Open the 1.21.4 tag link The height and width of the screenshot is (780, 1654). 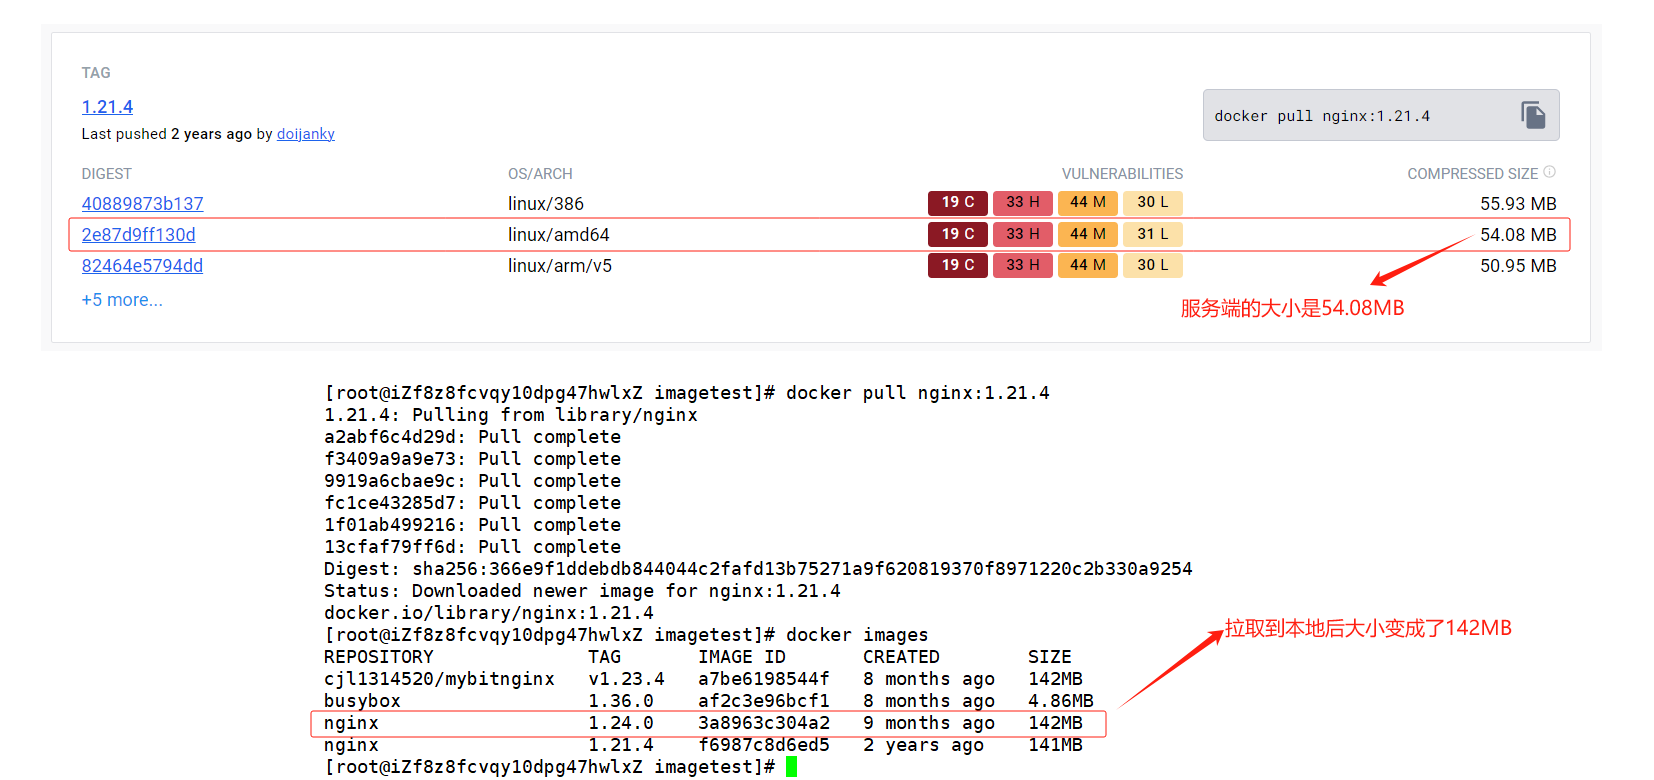107,107
